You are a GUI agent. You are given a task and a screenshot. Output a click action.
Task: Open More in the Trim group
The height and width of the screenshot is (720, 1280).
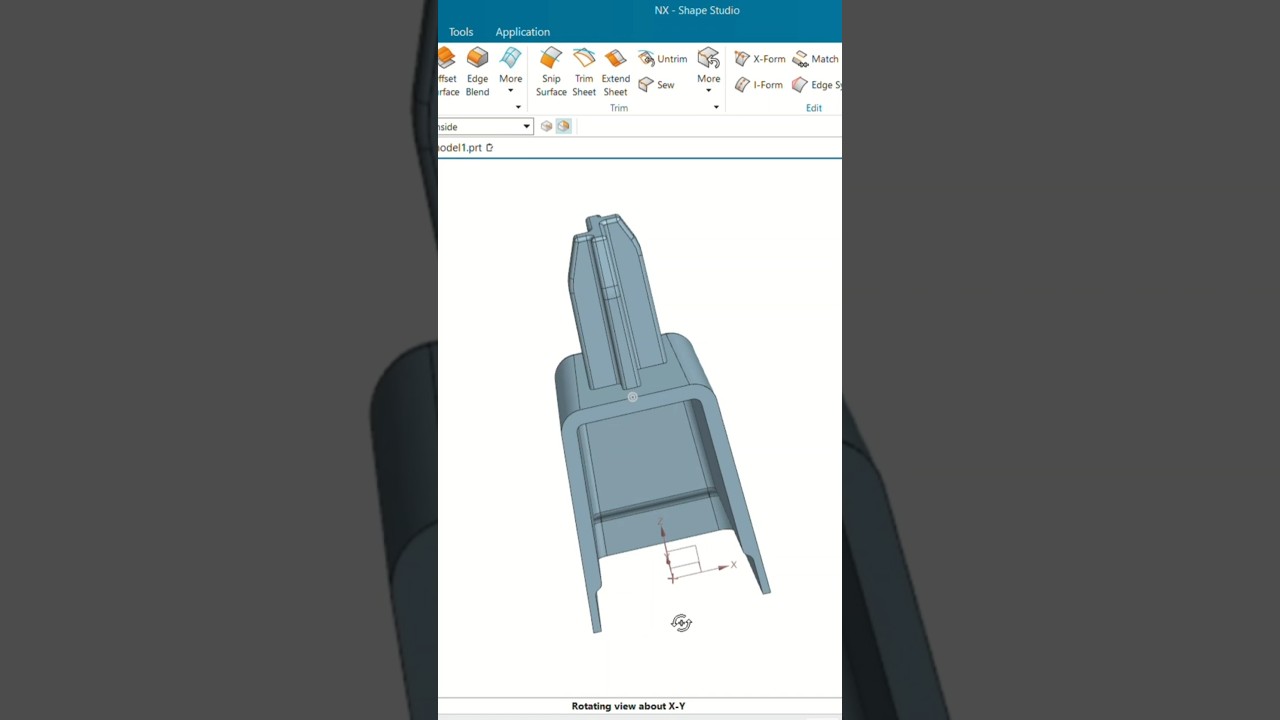click(x=709, y=70)
